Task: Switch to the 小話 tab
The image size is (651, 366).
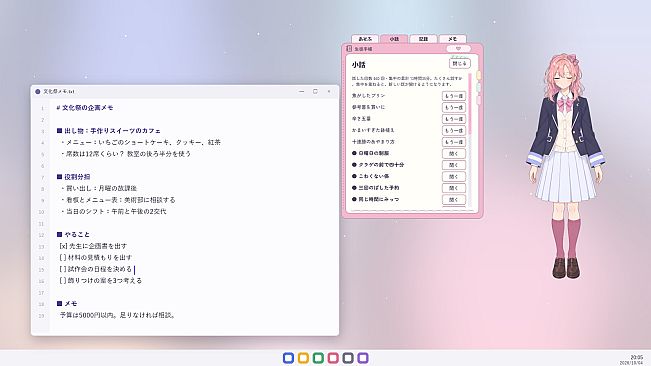Action: pos(394,39)
